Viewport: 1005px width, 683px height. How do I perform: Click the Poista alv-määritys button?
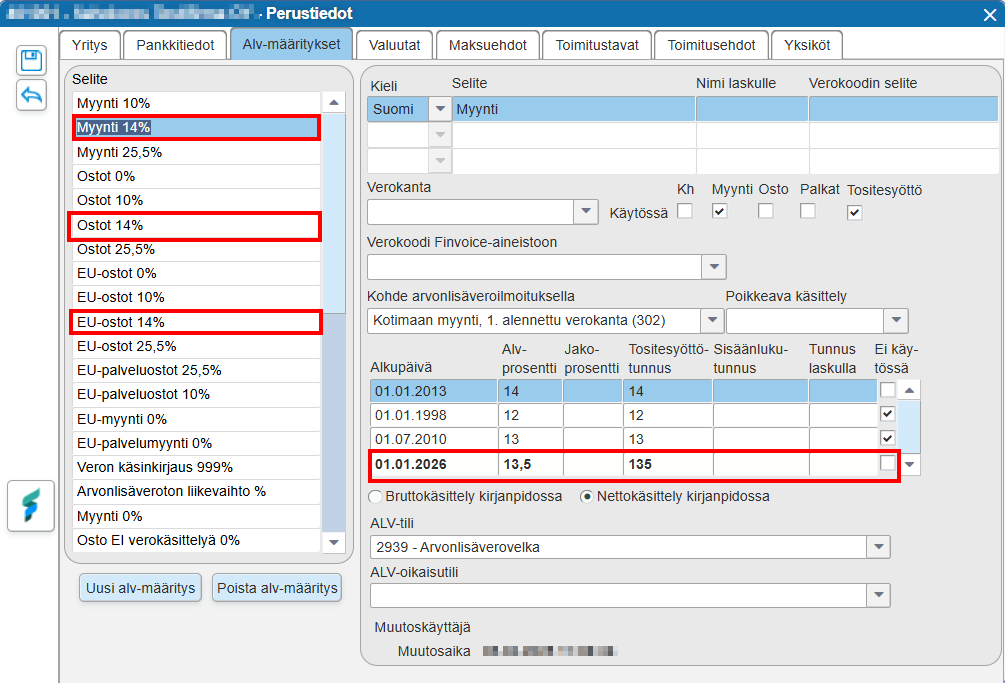[x=277, y=588]
